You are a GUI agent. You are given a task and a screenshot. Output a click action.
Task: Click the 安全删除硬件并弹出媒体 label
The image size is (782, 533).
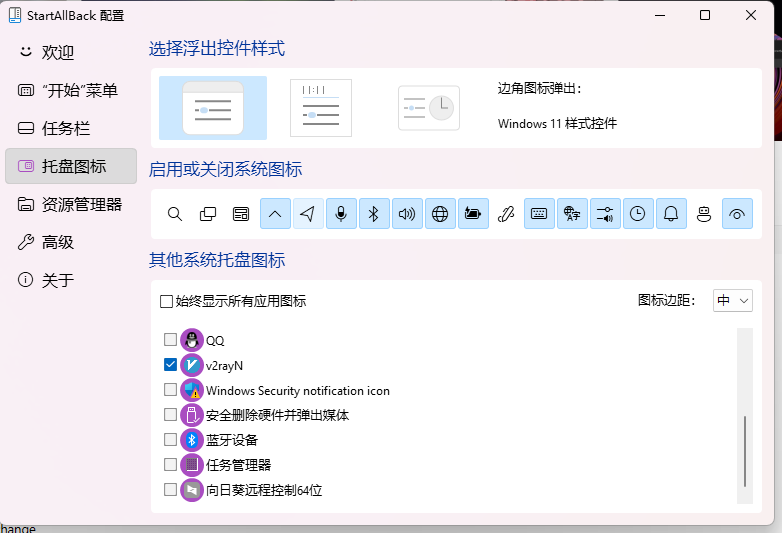[x=277, y=415]
